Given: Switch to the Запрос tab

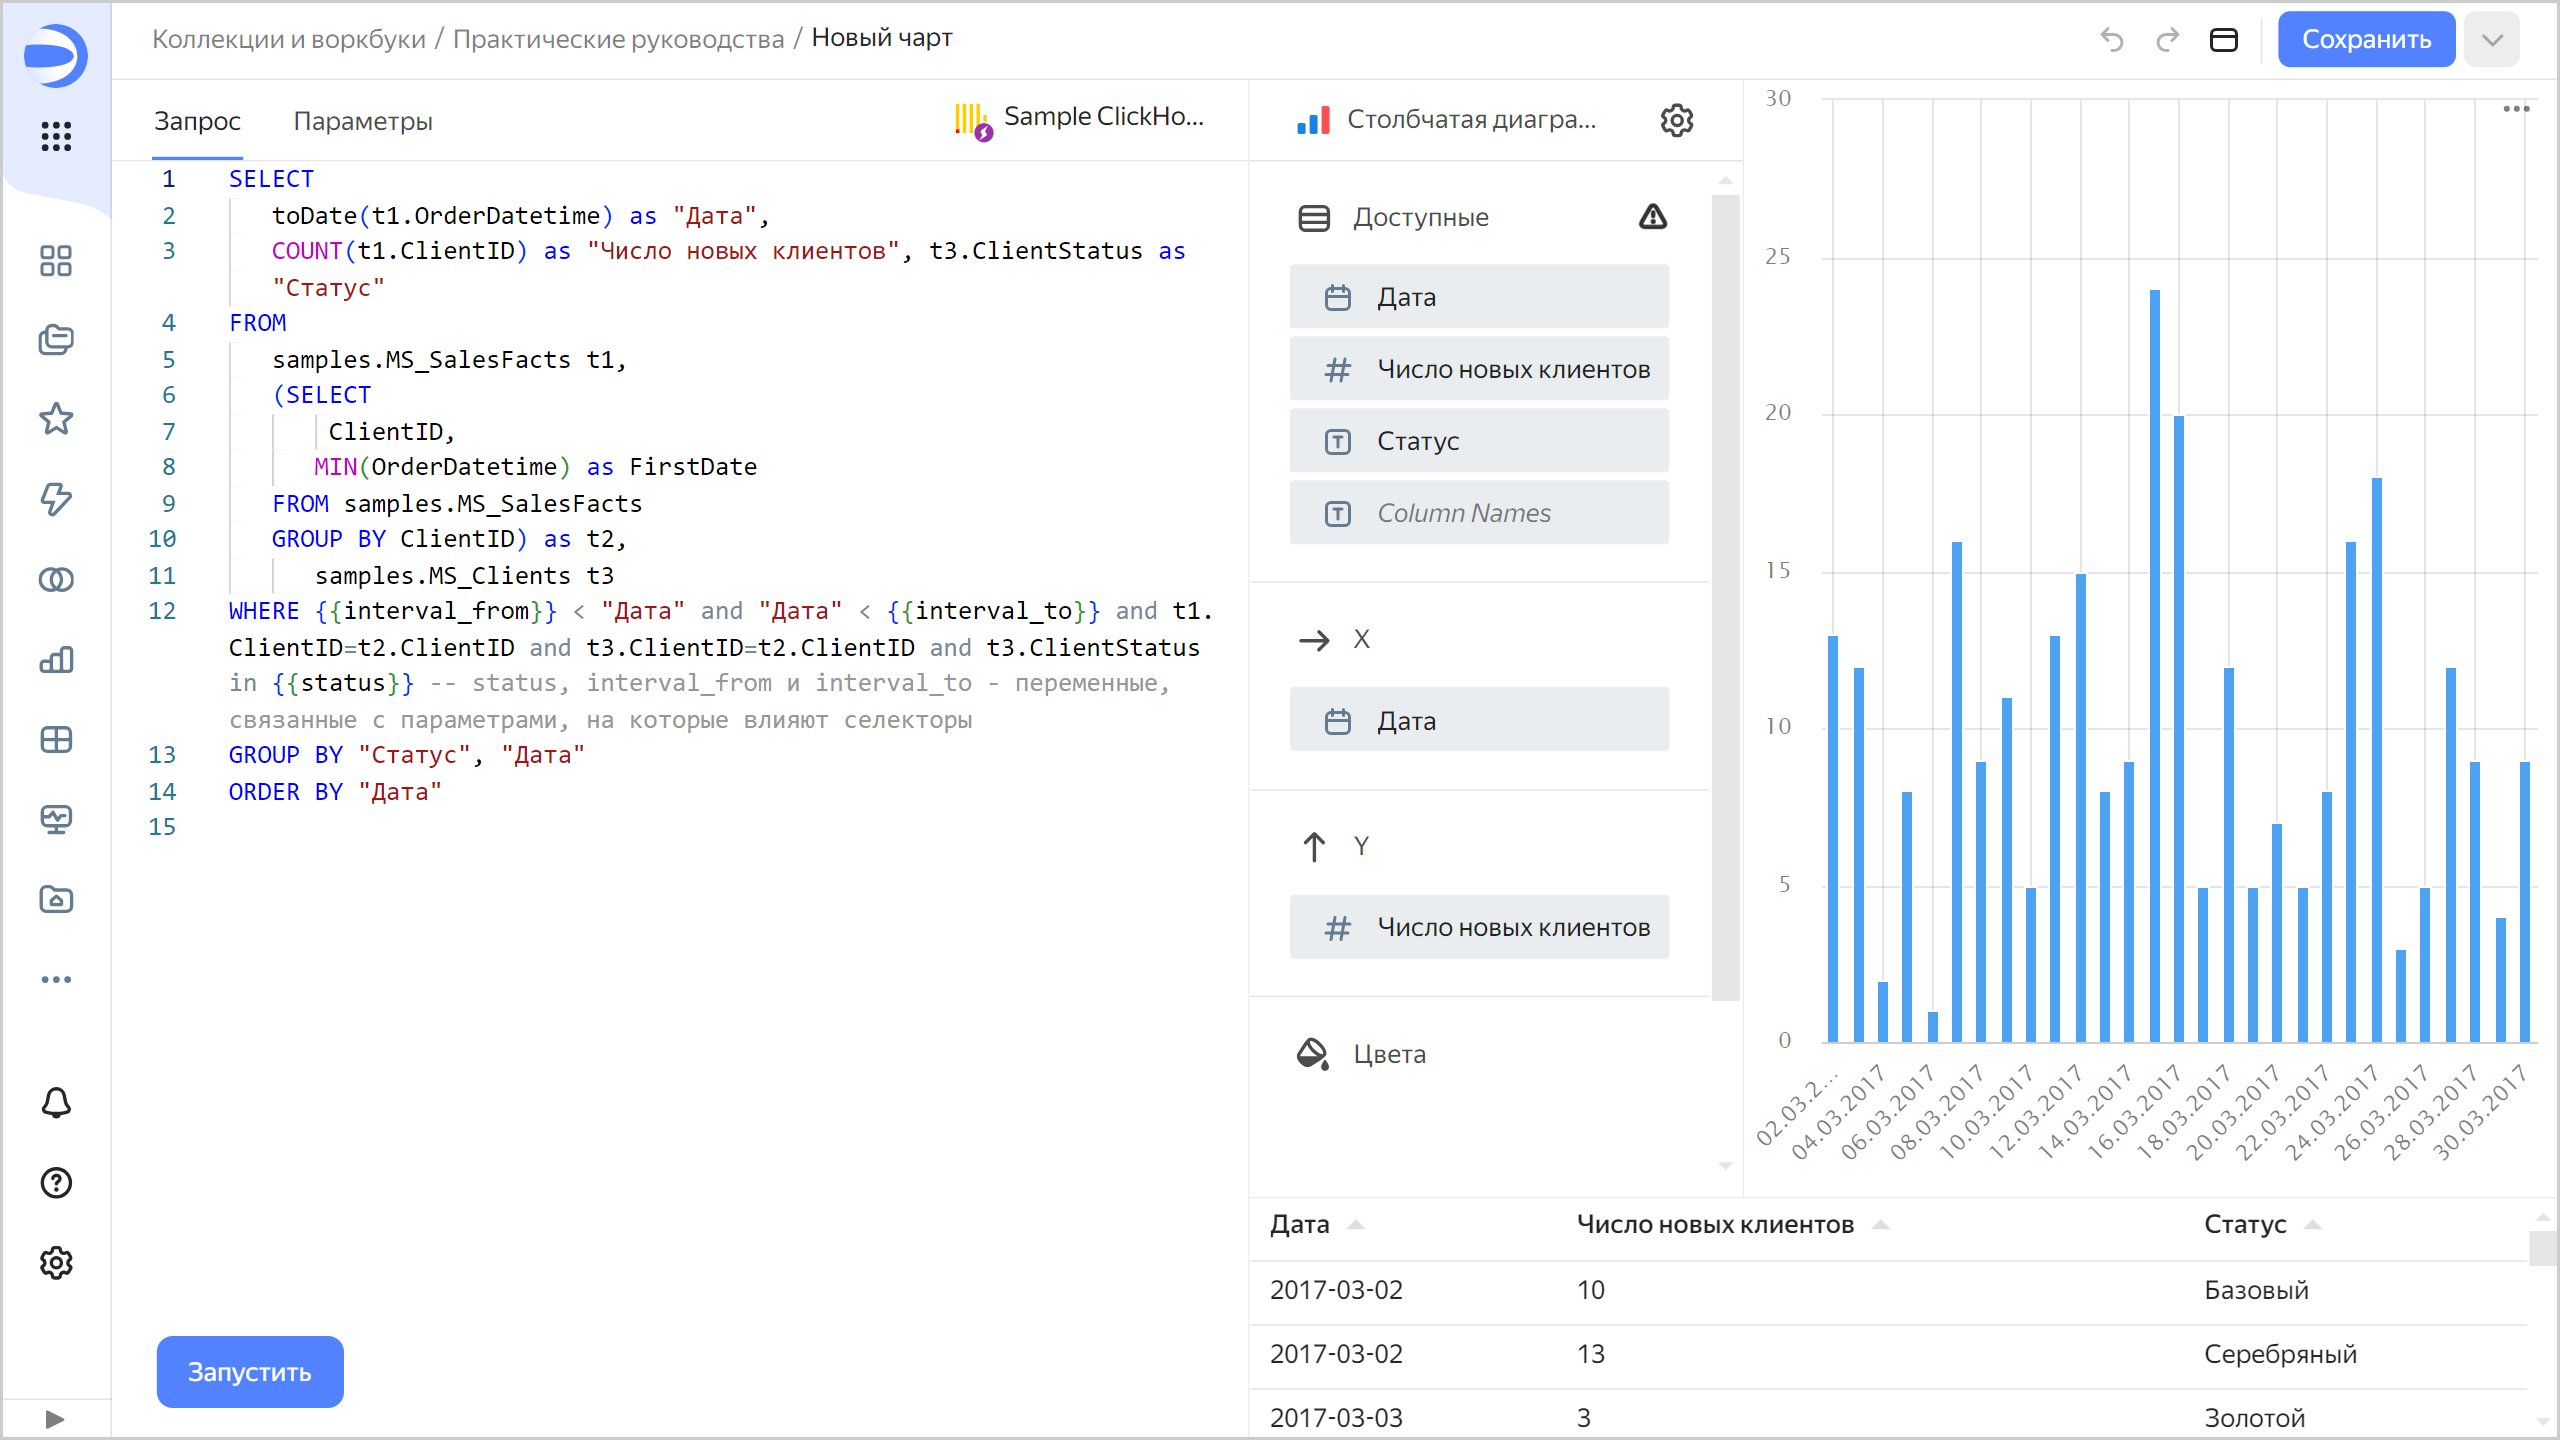Looking at the screenshot, I should (196, 121).
